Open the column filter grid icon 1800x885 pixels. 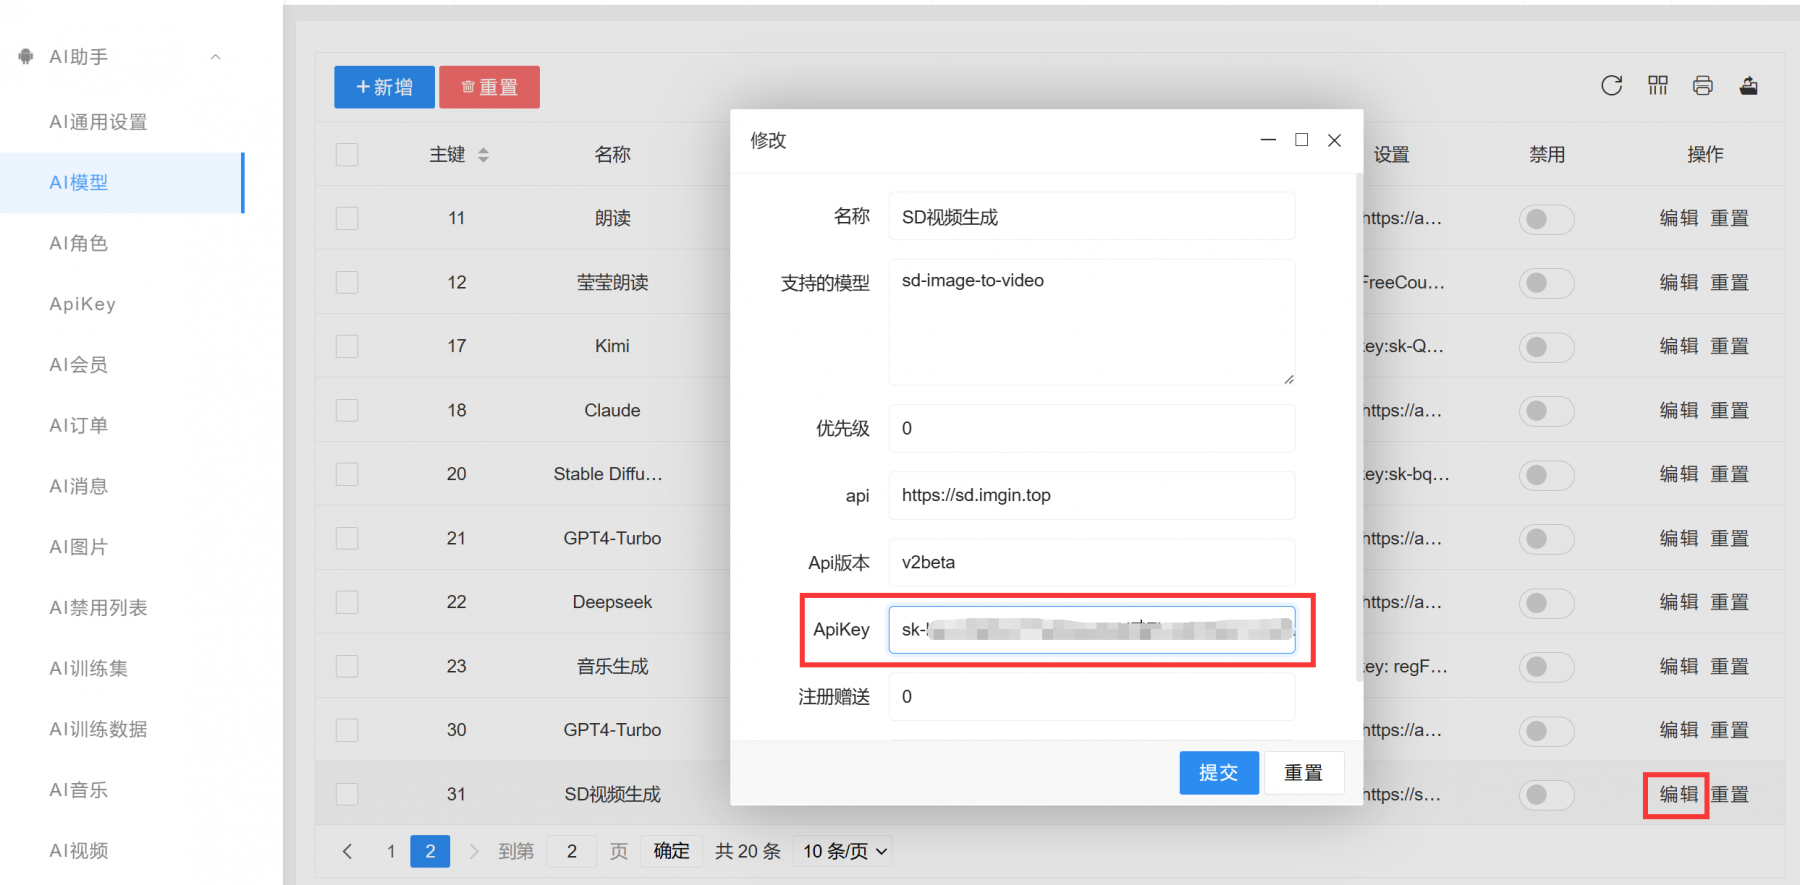coord(1658,86)
